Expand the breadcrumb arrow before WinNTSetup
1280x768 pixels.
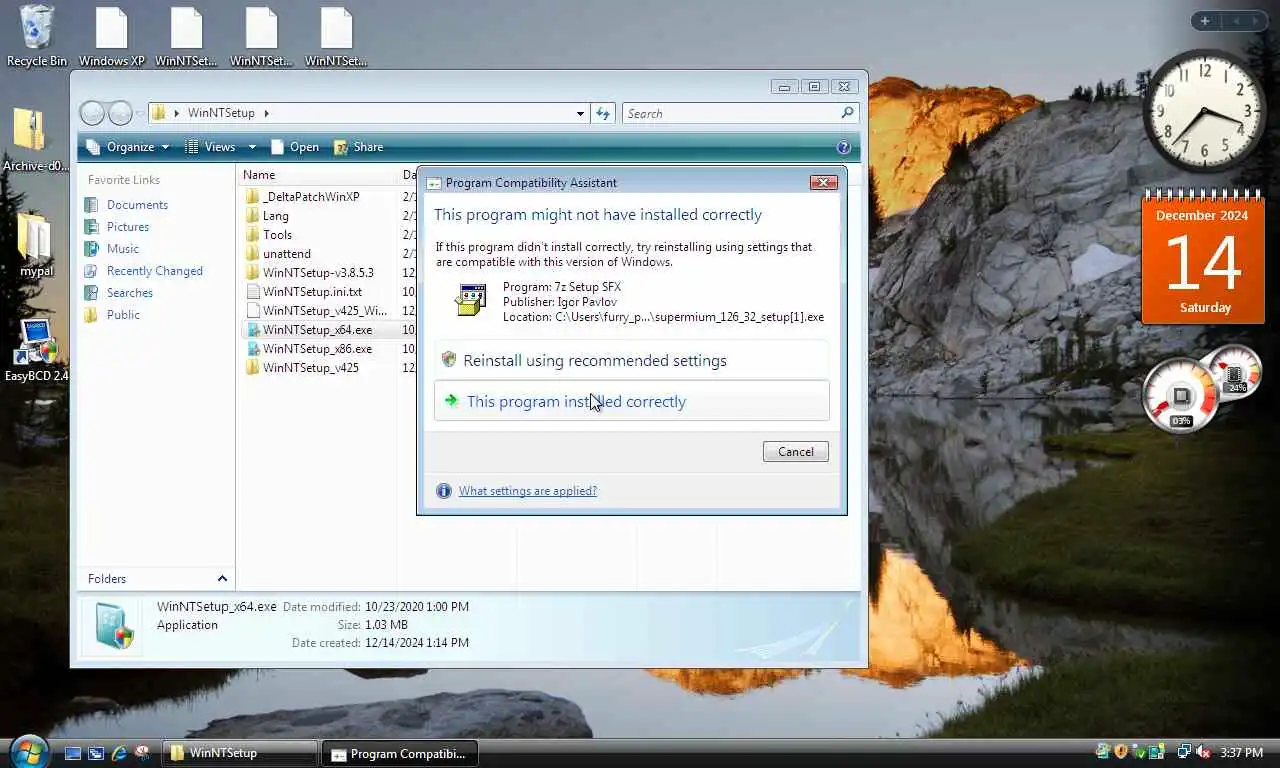pyautogui.click(x=177, y=113)
